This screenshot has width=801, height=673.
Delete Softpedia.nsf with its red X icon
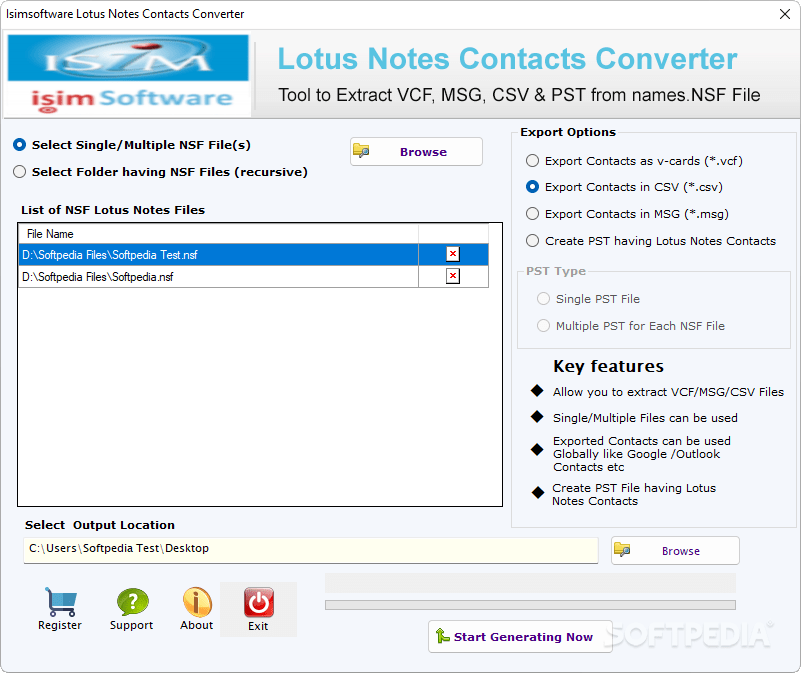tap(452, 277)
